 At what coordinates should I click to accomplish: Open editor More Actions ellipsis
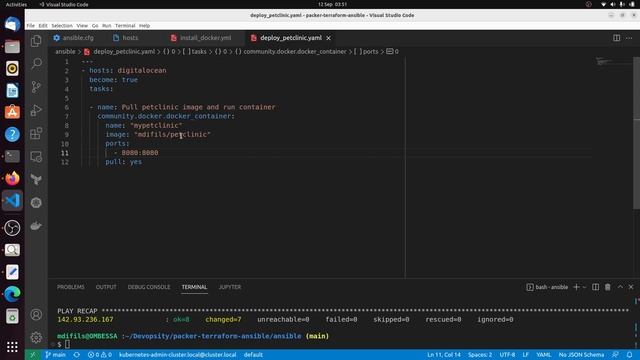tap(629, 38)
